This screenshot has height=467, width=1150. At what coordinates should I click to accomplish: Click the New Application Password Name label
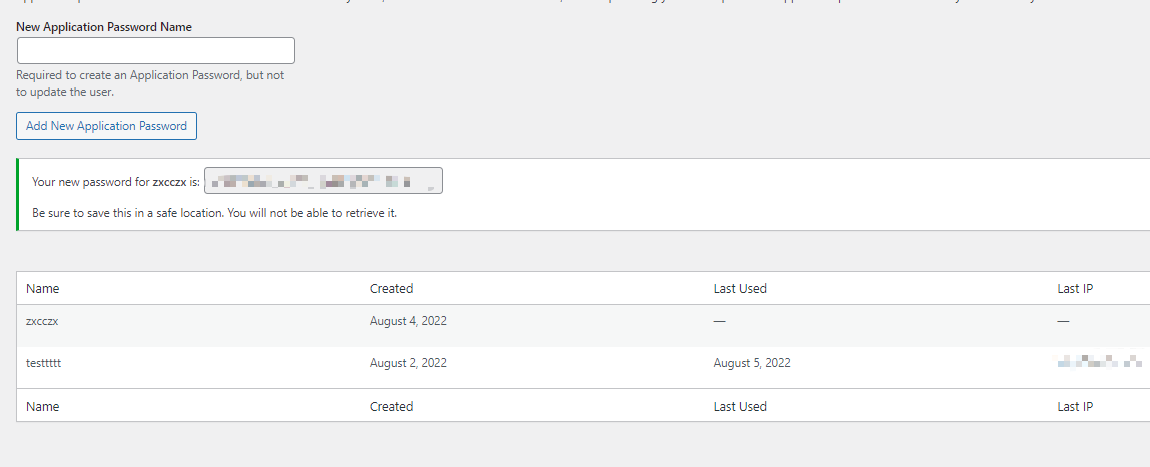104,27
